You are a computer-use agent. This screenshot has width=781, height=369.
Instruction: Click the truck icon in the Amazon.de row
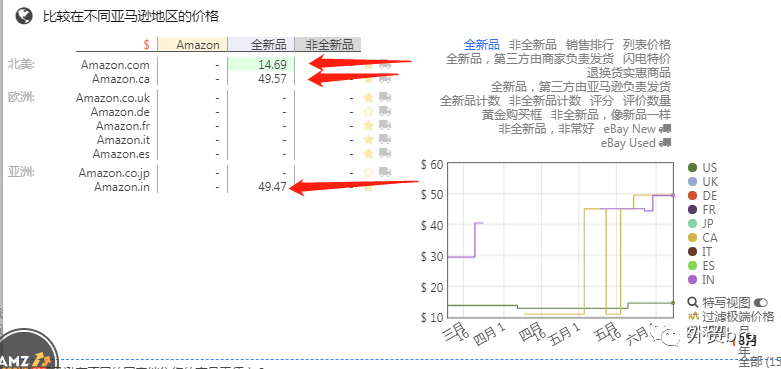coord(385,112)
